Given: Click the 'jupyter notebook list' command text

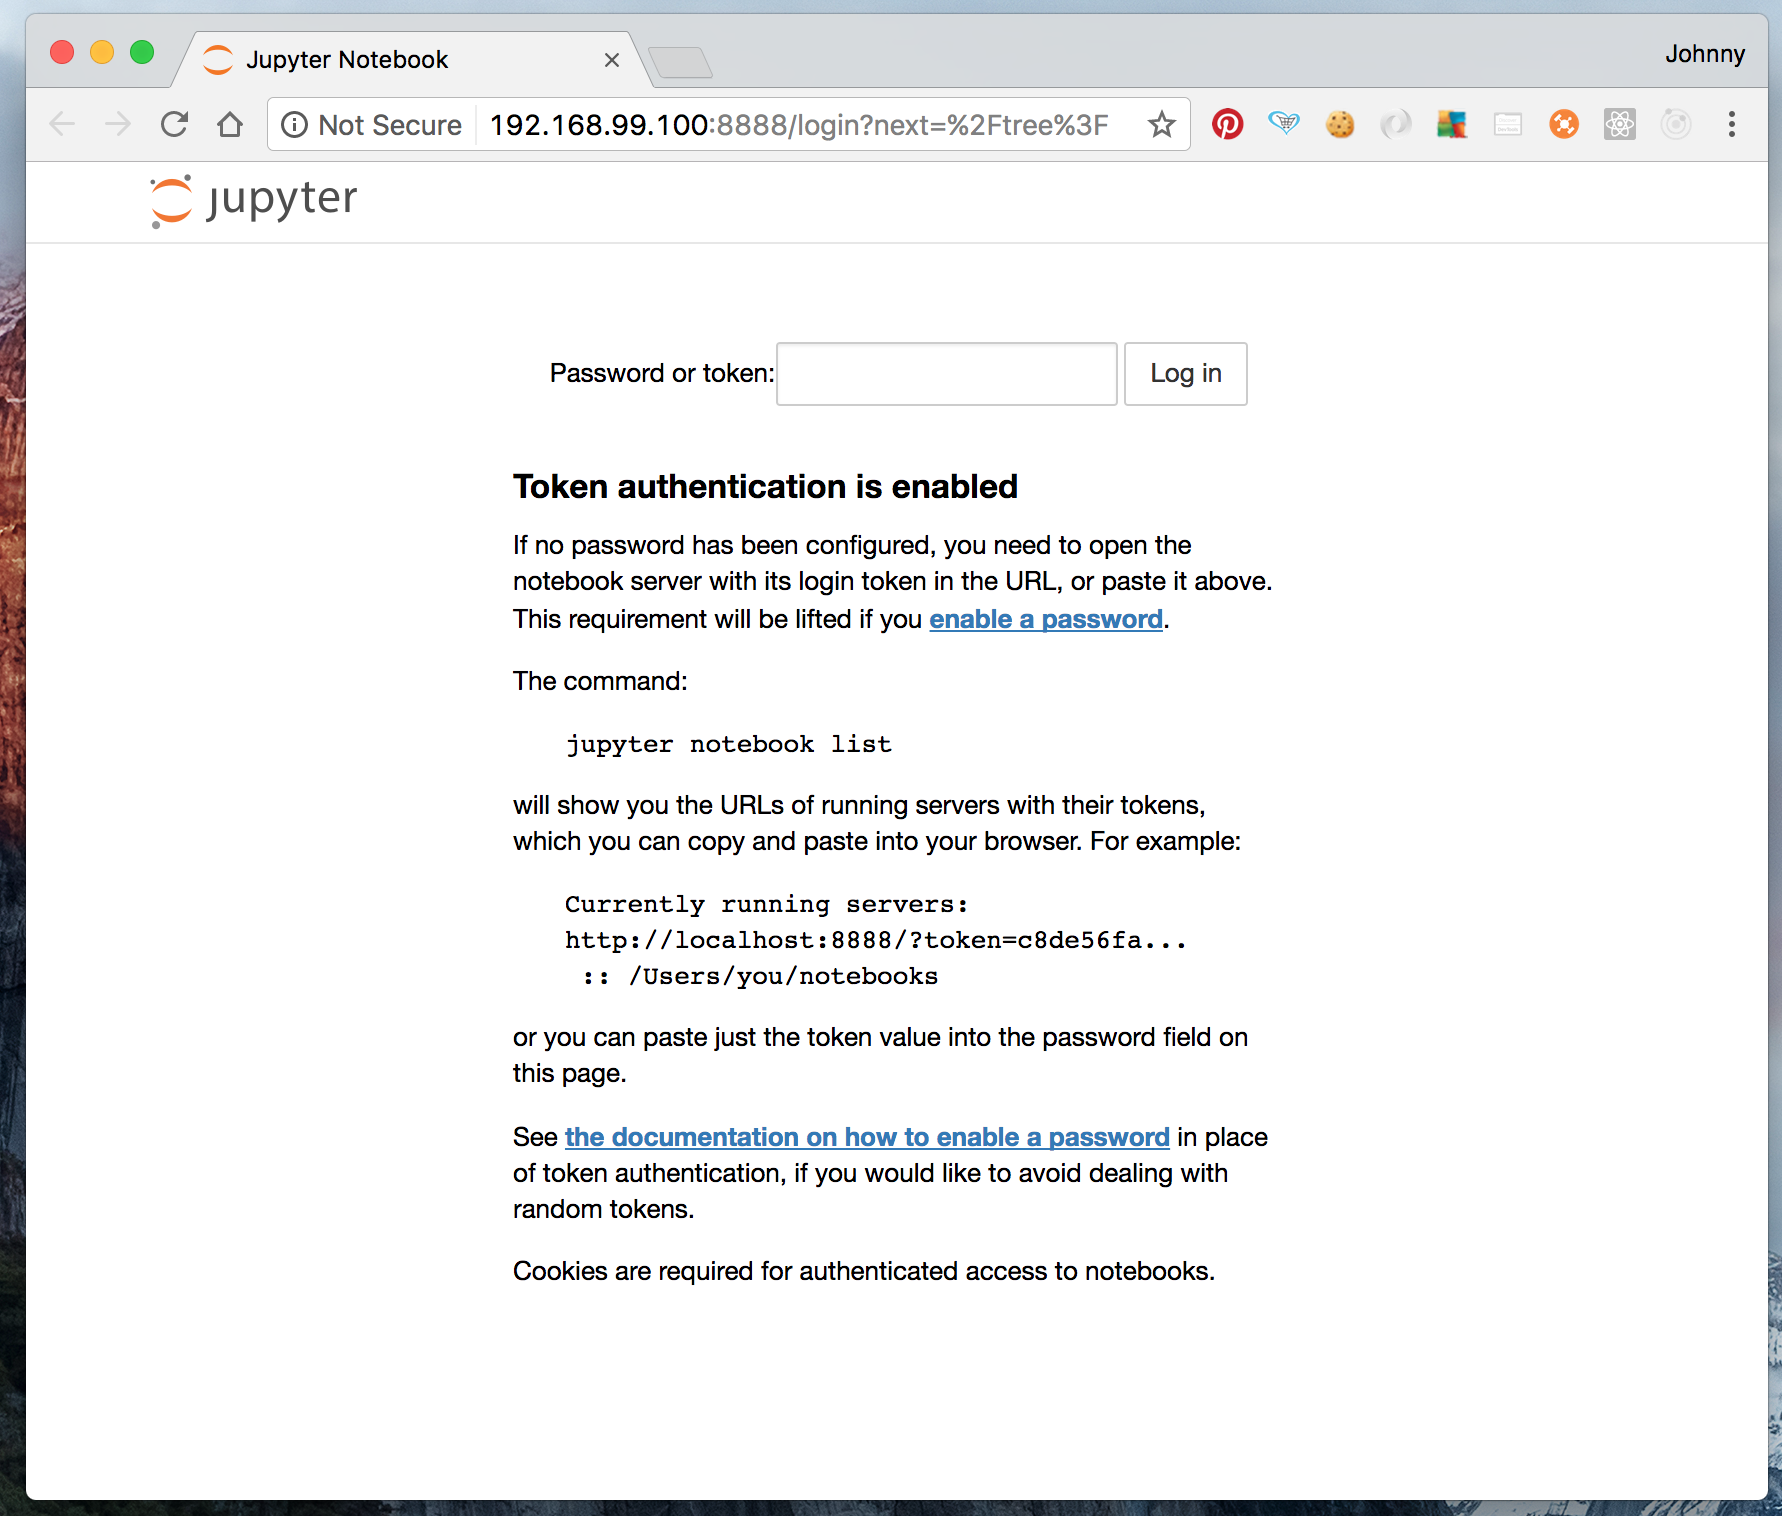Looking at the screenshot, I should point(729,744).
